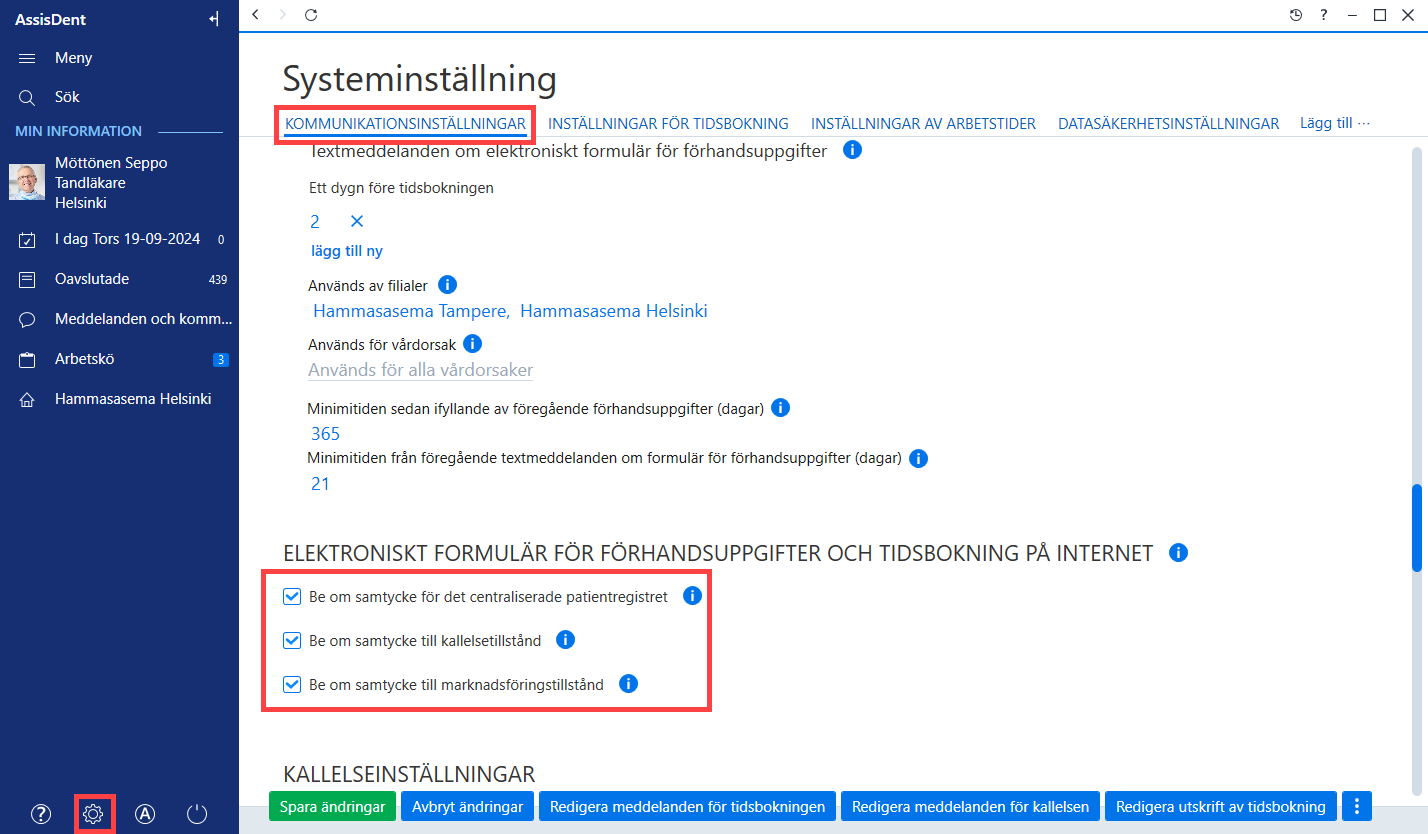Screen dimensions: 1428x834
Task: Click question mark help in title bar
Action: point(1324,14)
